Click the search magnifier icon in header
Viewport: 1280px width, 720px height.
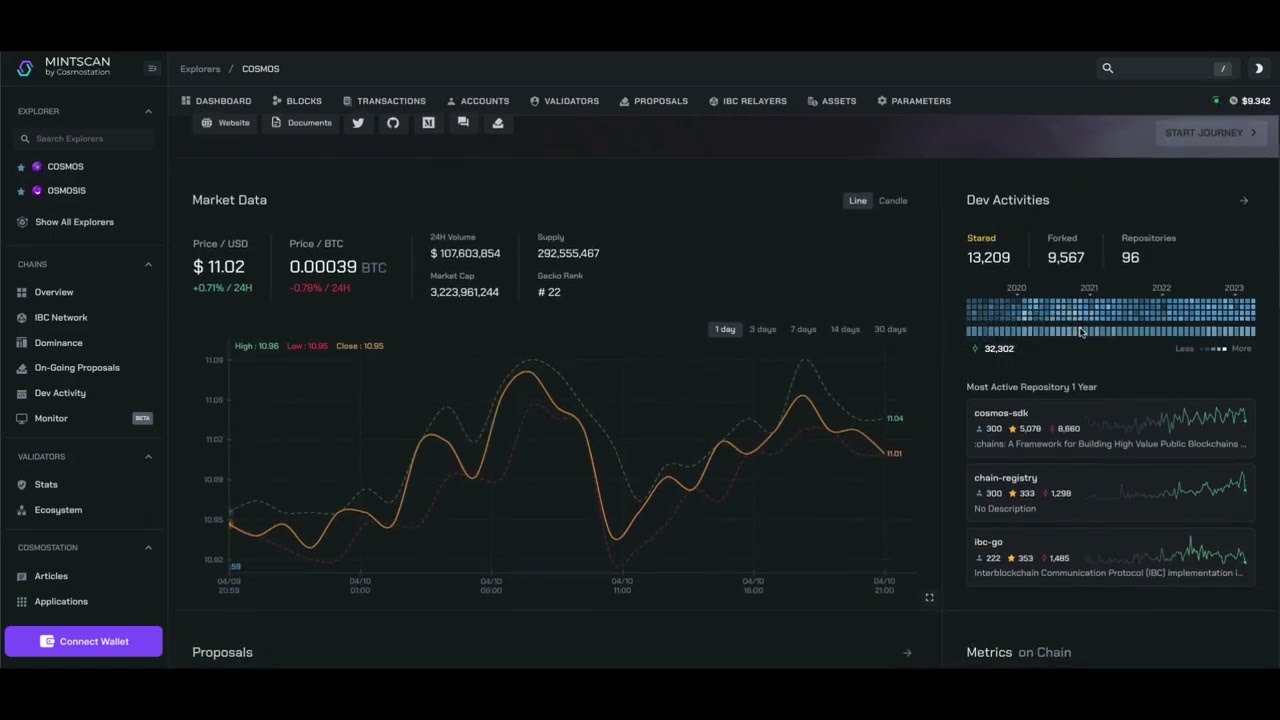[x=1107, y=68]
